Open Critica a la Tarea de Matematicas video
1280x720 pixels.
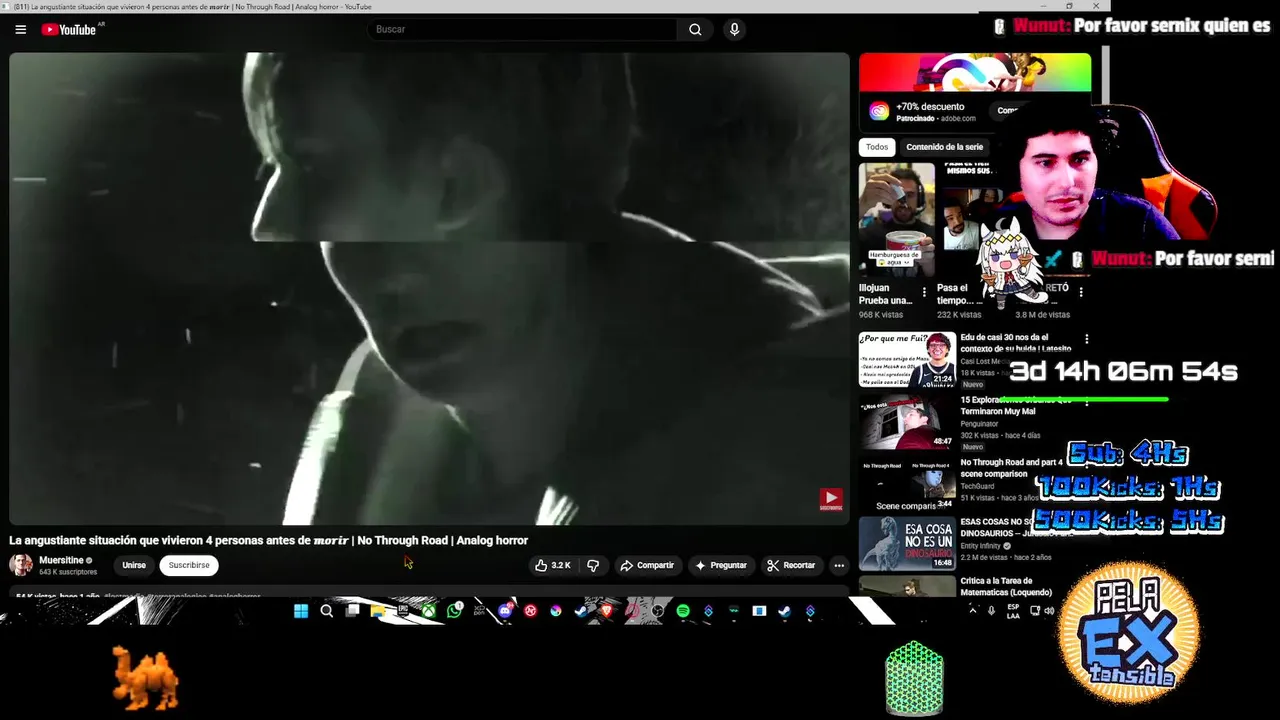[1006, 586]
